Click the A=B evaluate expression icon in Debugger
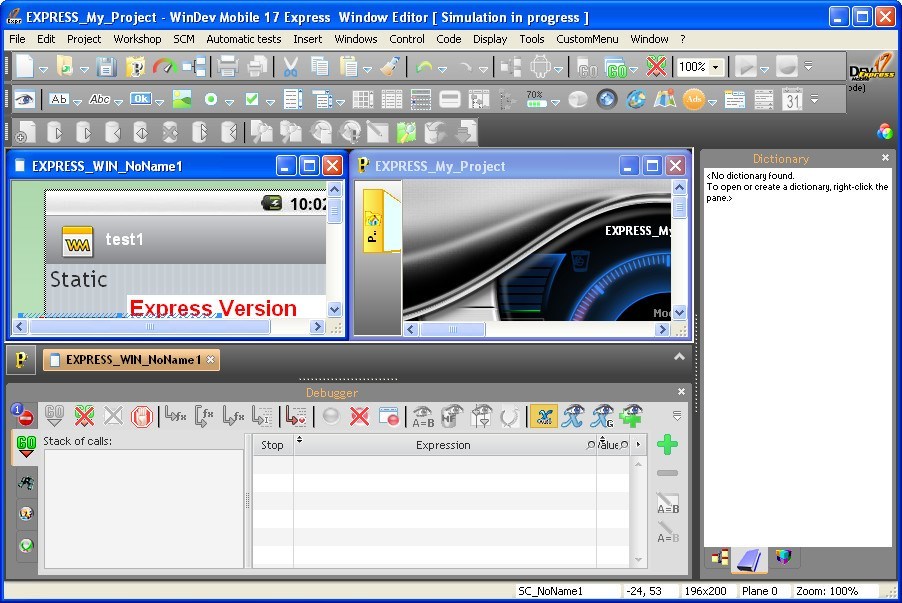 point(423,416)
